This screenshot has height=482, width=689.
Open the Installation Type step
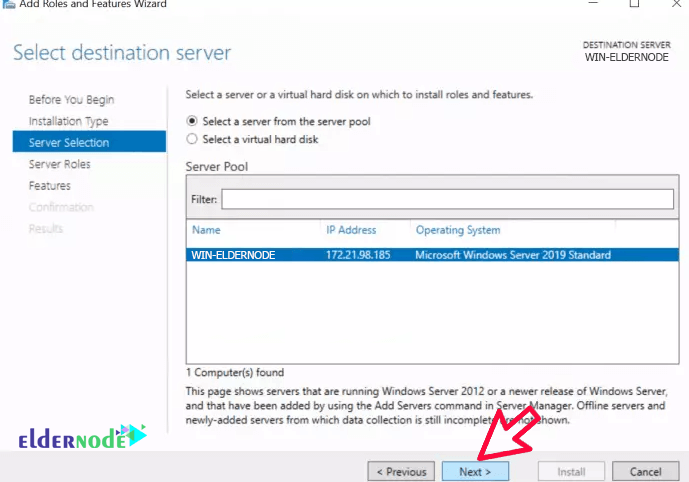coord(68,121)
